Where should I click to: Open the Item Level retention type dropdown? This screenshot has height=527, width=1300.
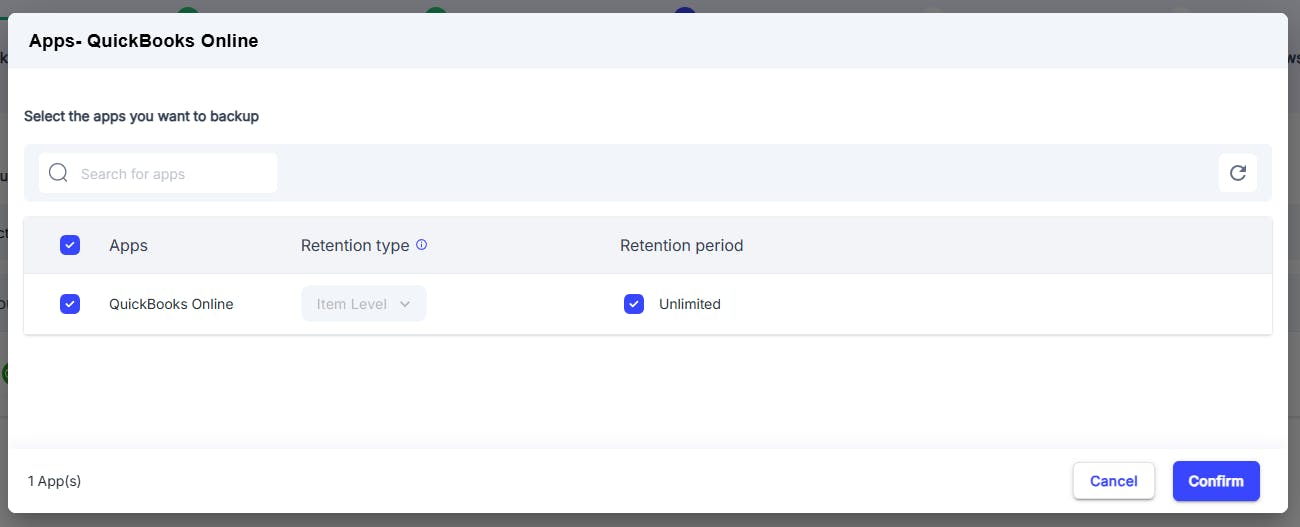pyautogui.click(x=364, y=304)
